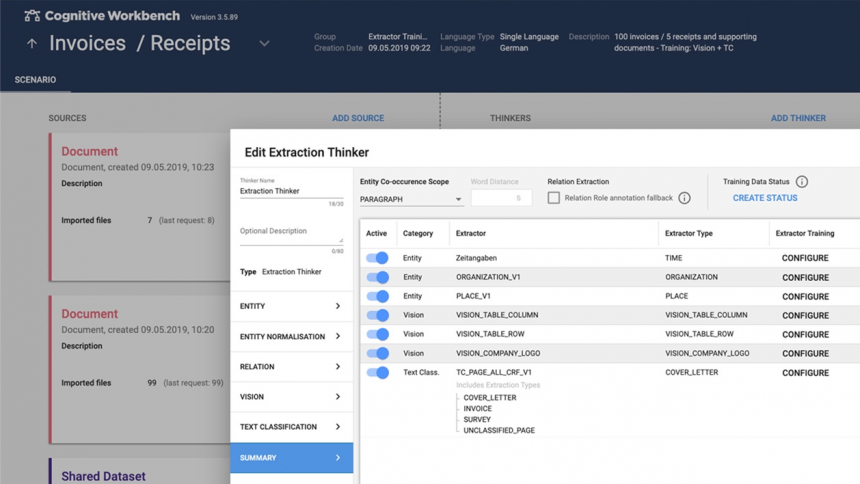
Task: Expand the Invoices / Receipts header chevron
Action: 264,44
